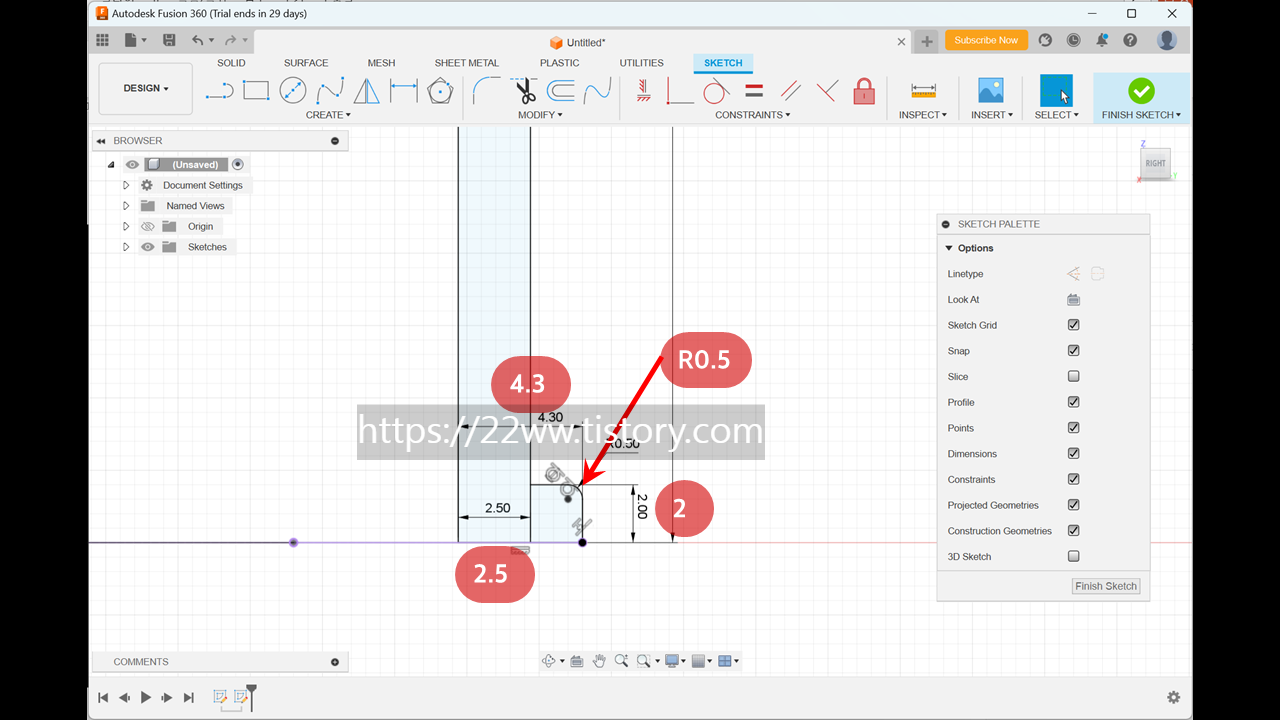Toggle the Projected Geometries checkbox

pos(1073,505)
